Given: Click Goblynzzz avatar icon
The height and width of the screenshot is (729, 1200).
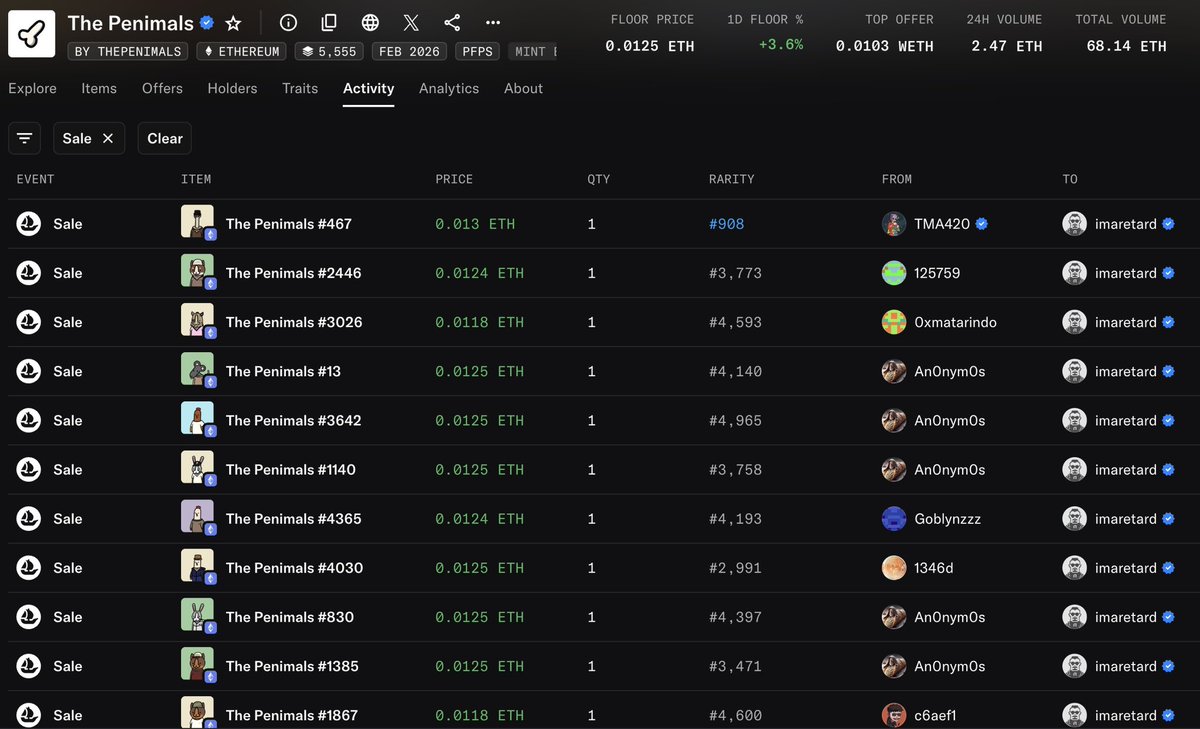Looking at the screenshot, I should 894,519.
